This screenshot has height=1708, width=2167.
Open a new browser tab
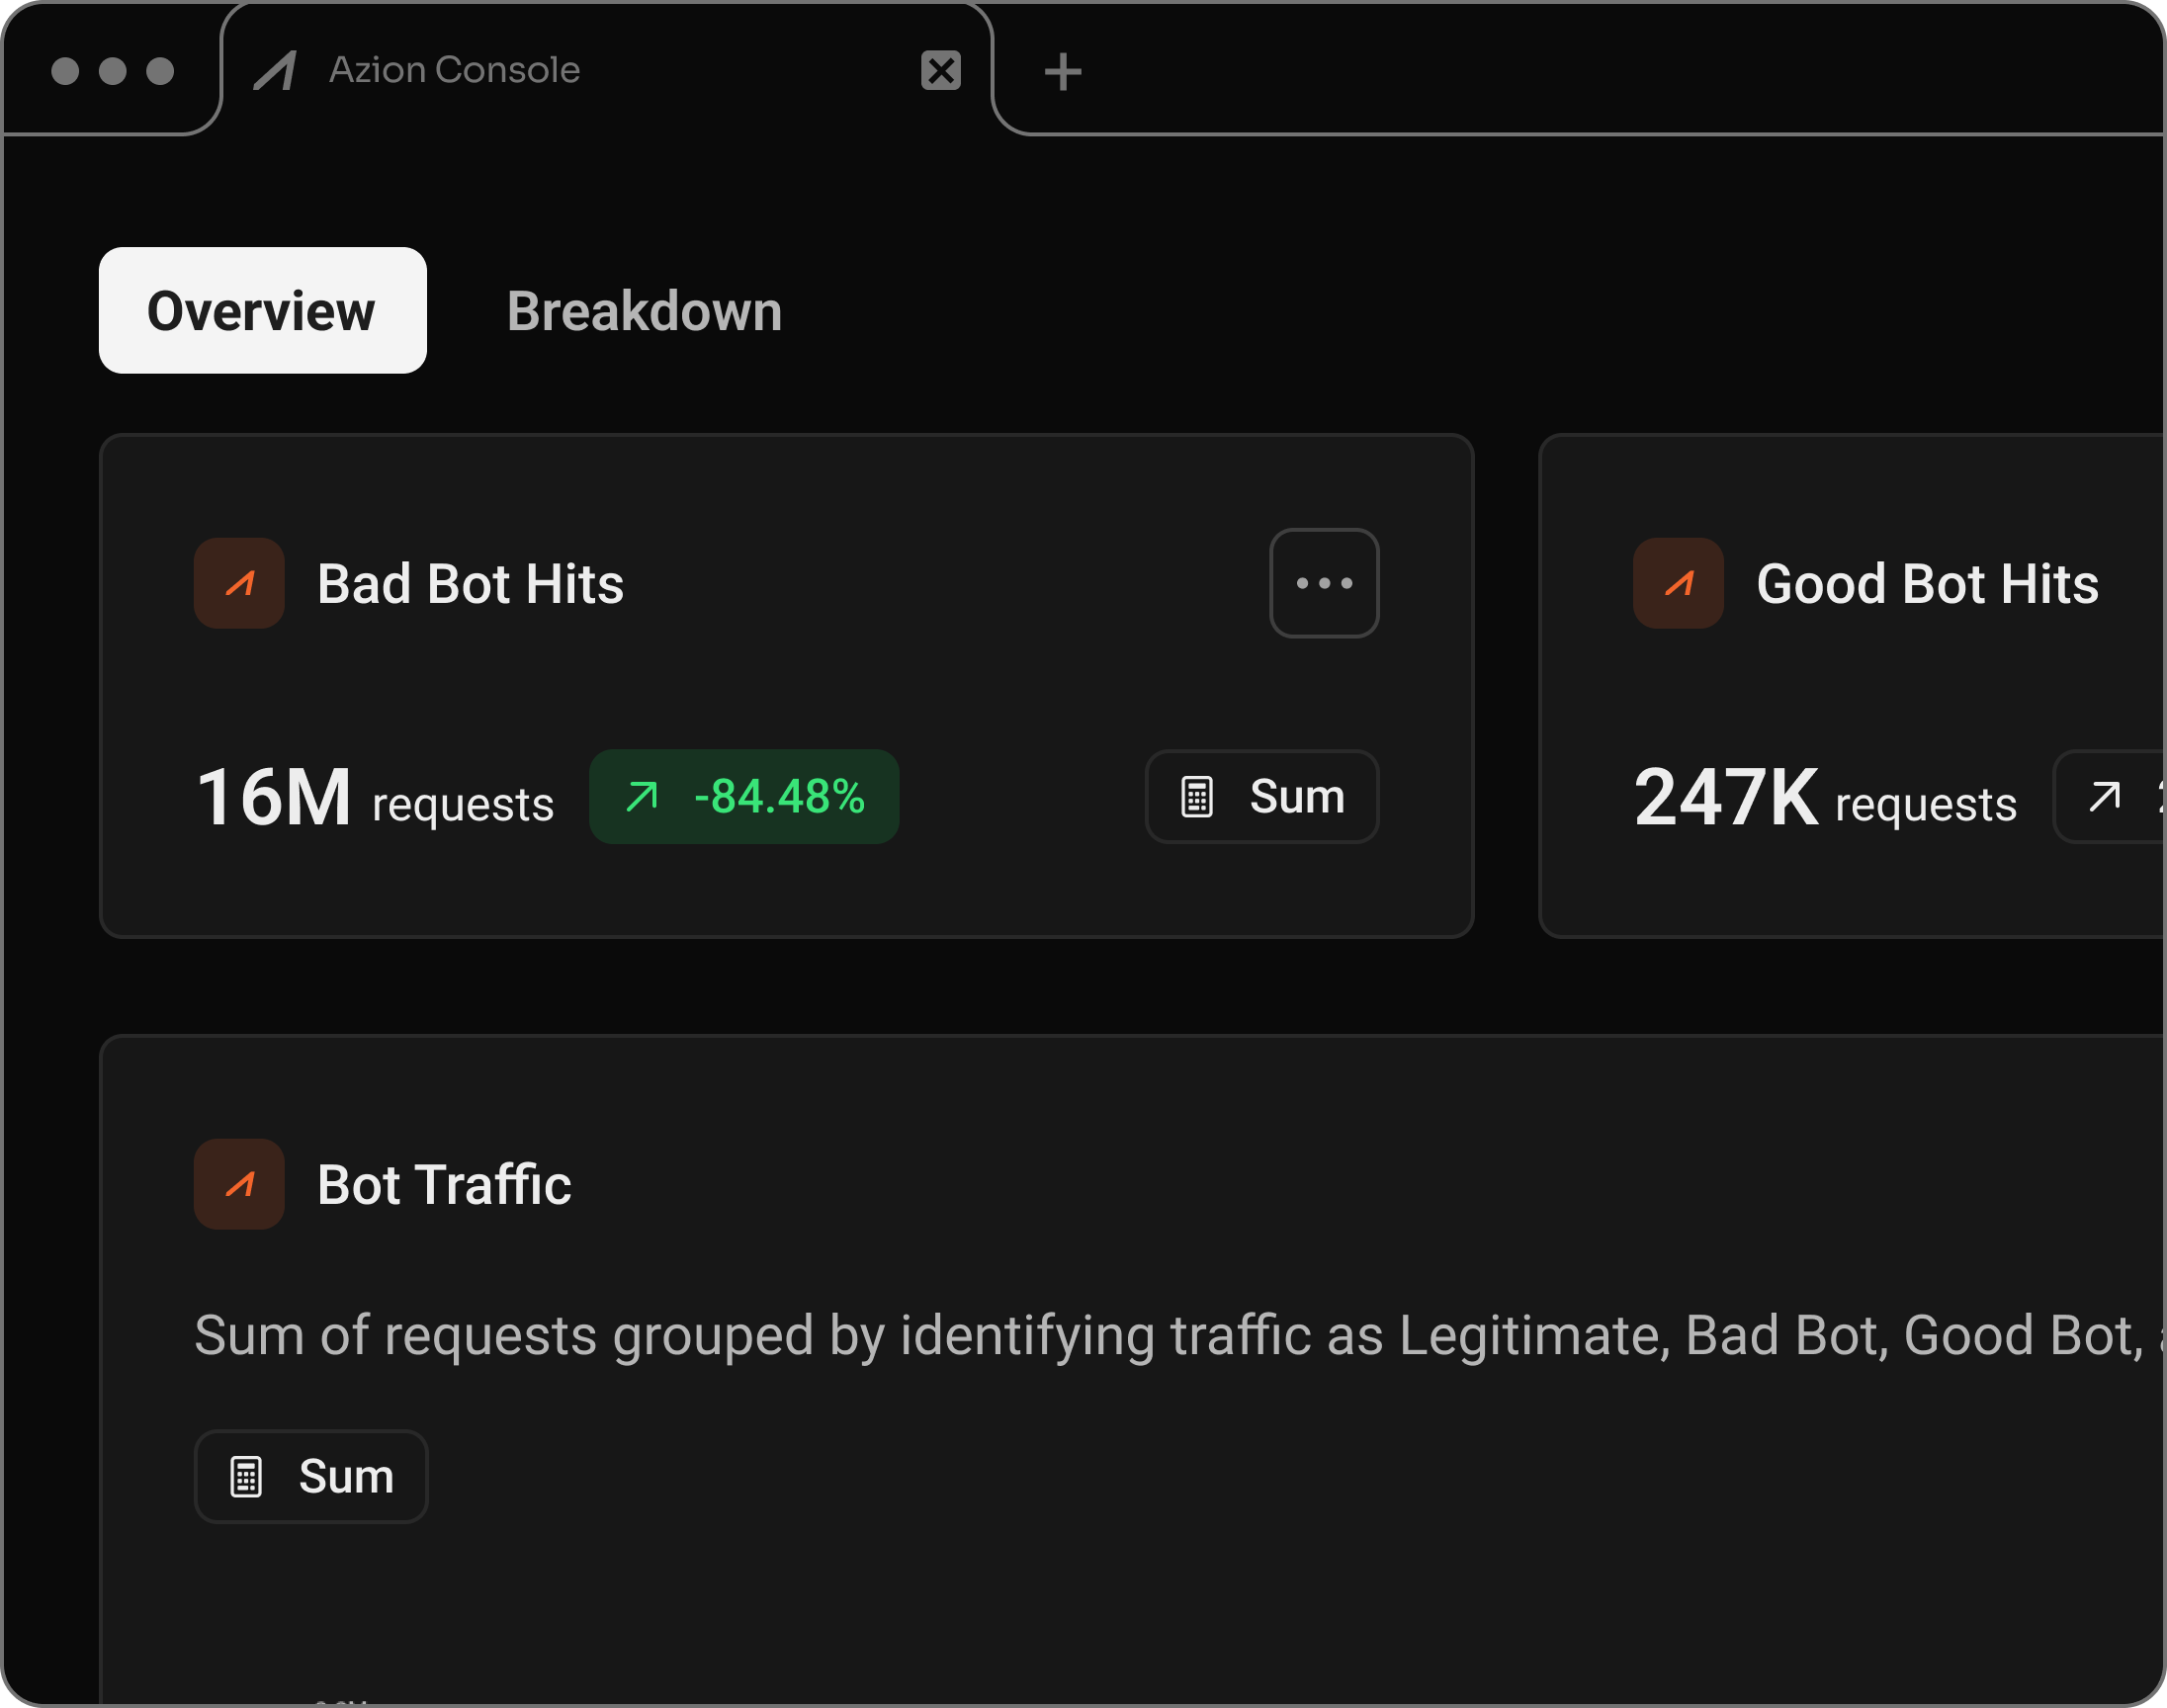tap(1062, 70)
